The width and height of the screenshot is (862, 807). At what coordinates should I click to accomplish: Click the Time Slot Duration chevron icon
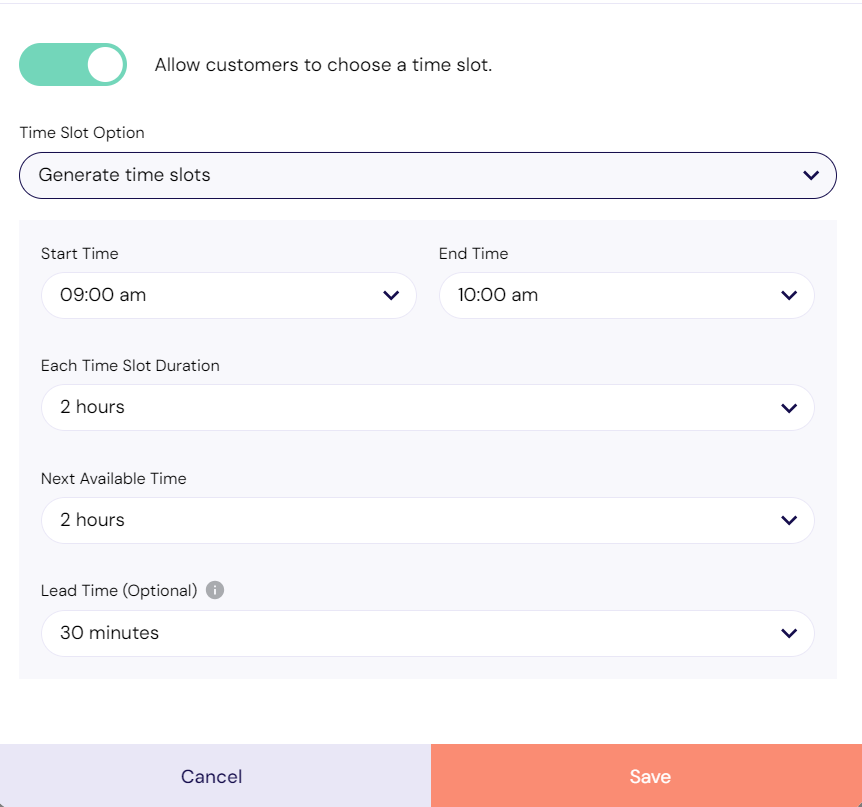pos(789,408)
